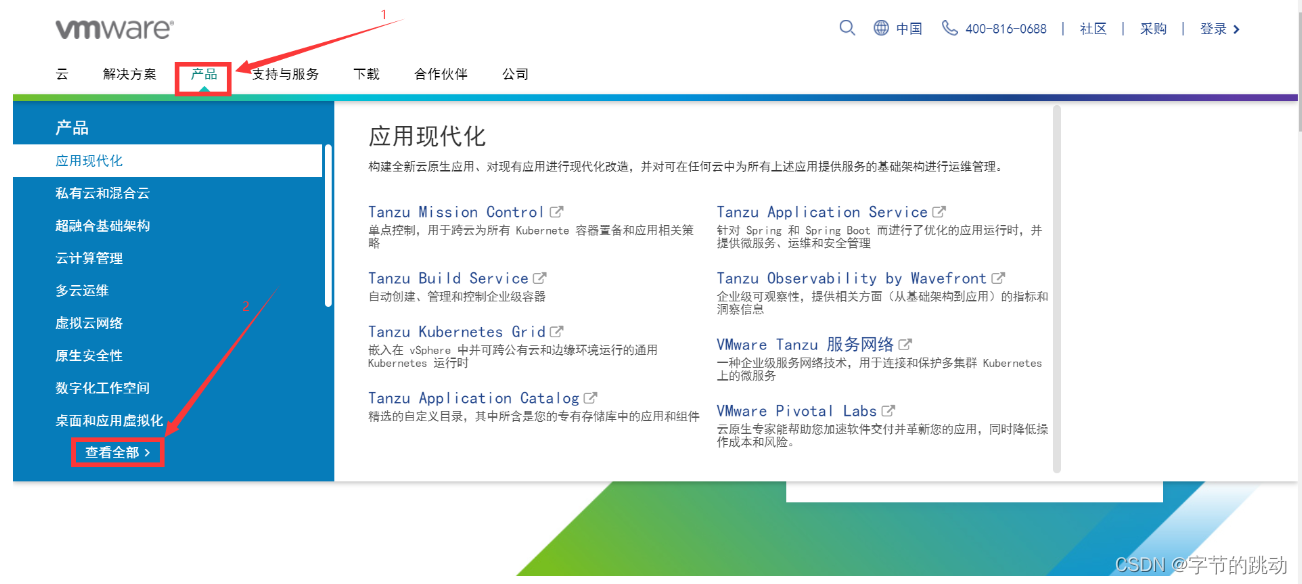
Task: Click the 应用现代化 panel heading
Action: coord(427,137)
